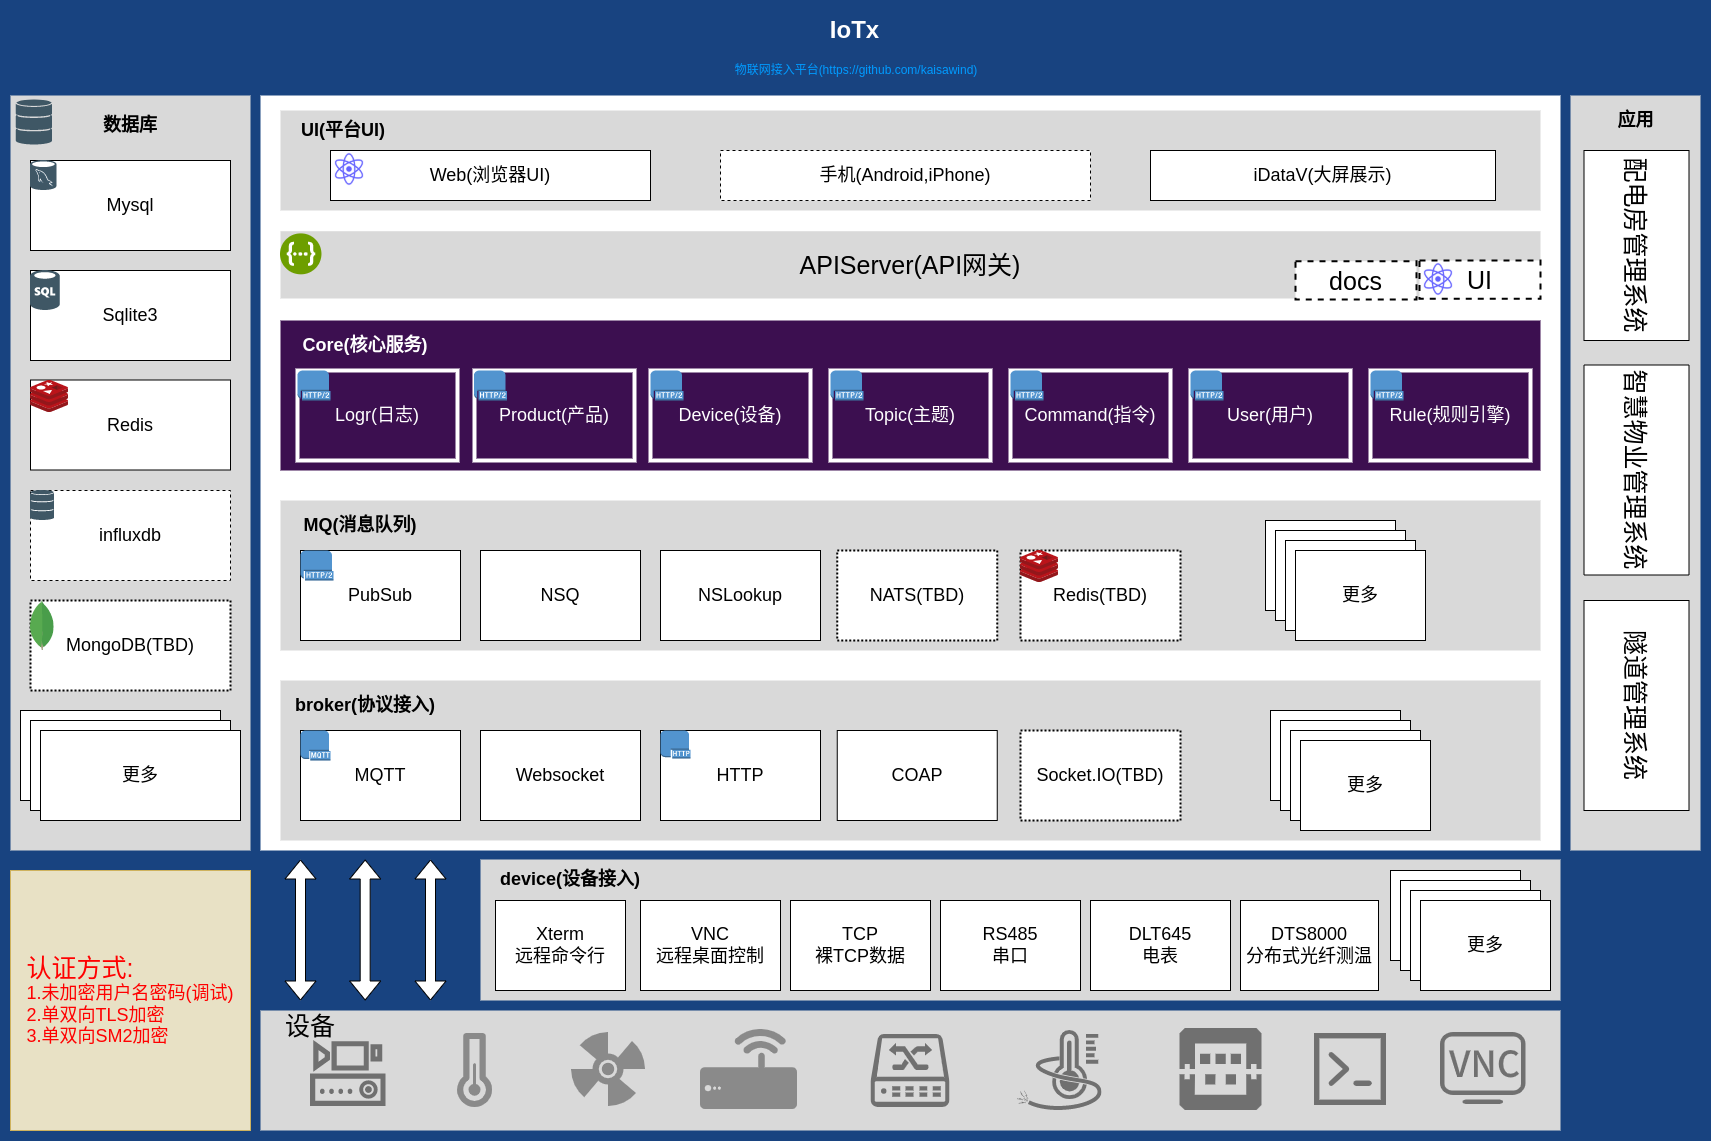
Task: Click the large database icon beside 数据库
Action: click(34, 122)
